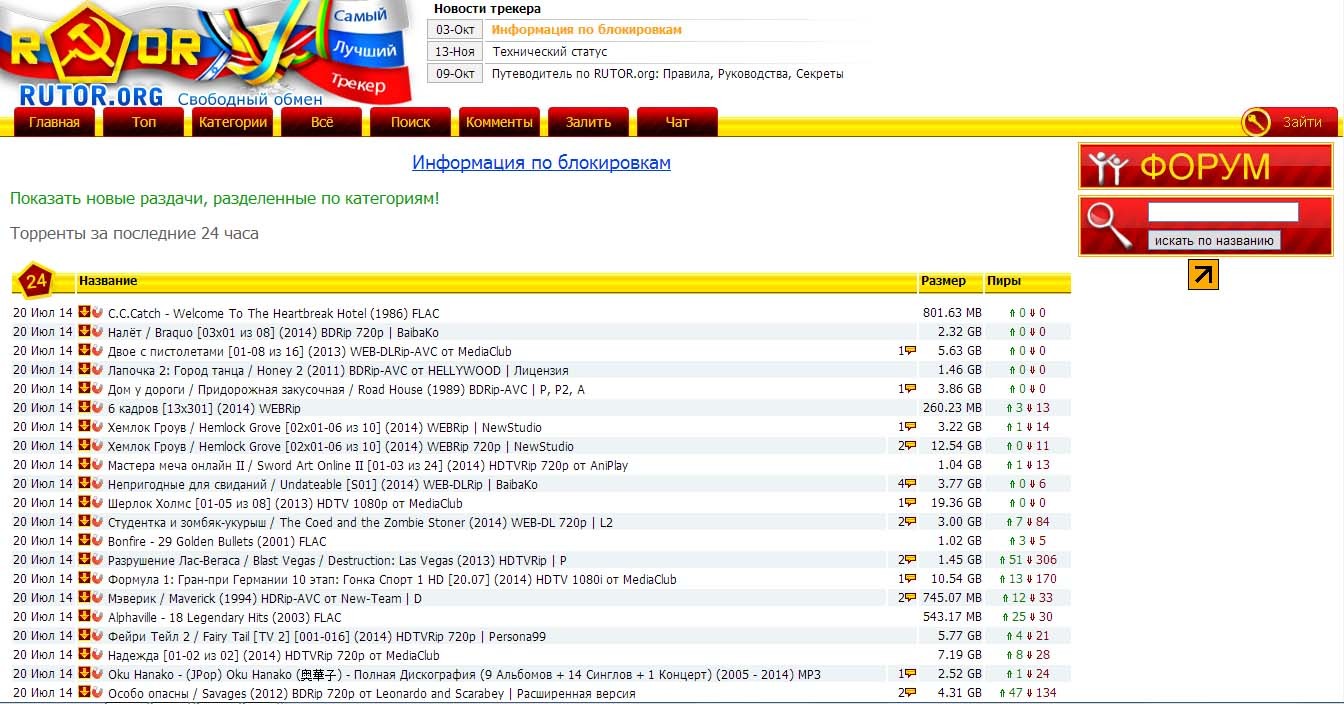Open 'Alphaville - 18 Legendary Hits' torrent page
The height and width of the screenshot is (704, 1344).
pos(225,617)
